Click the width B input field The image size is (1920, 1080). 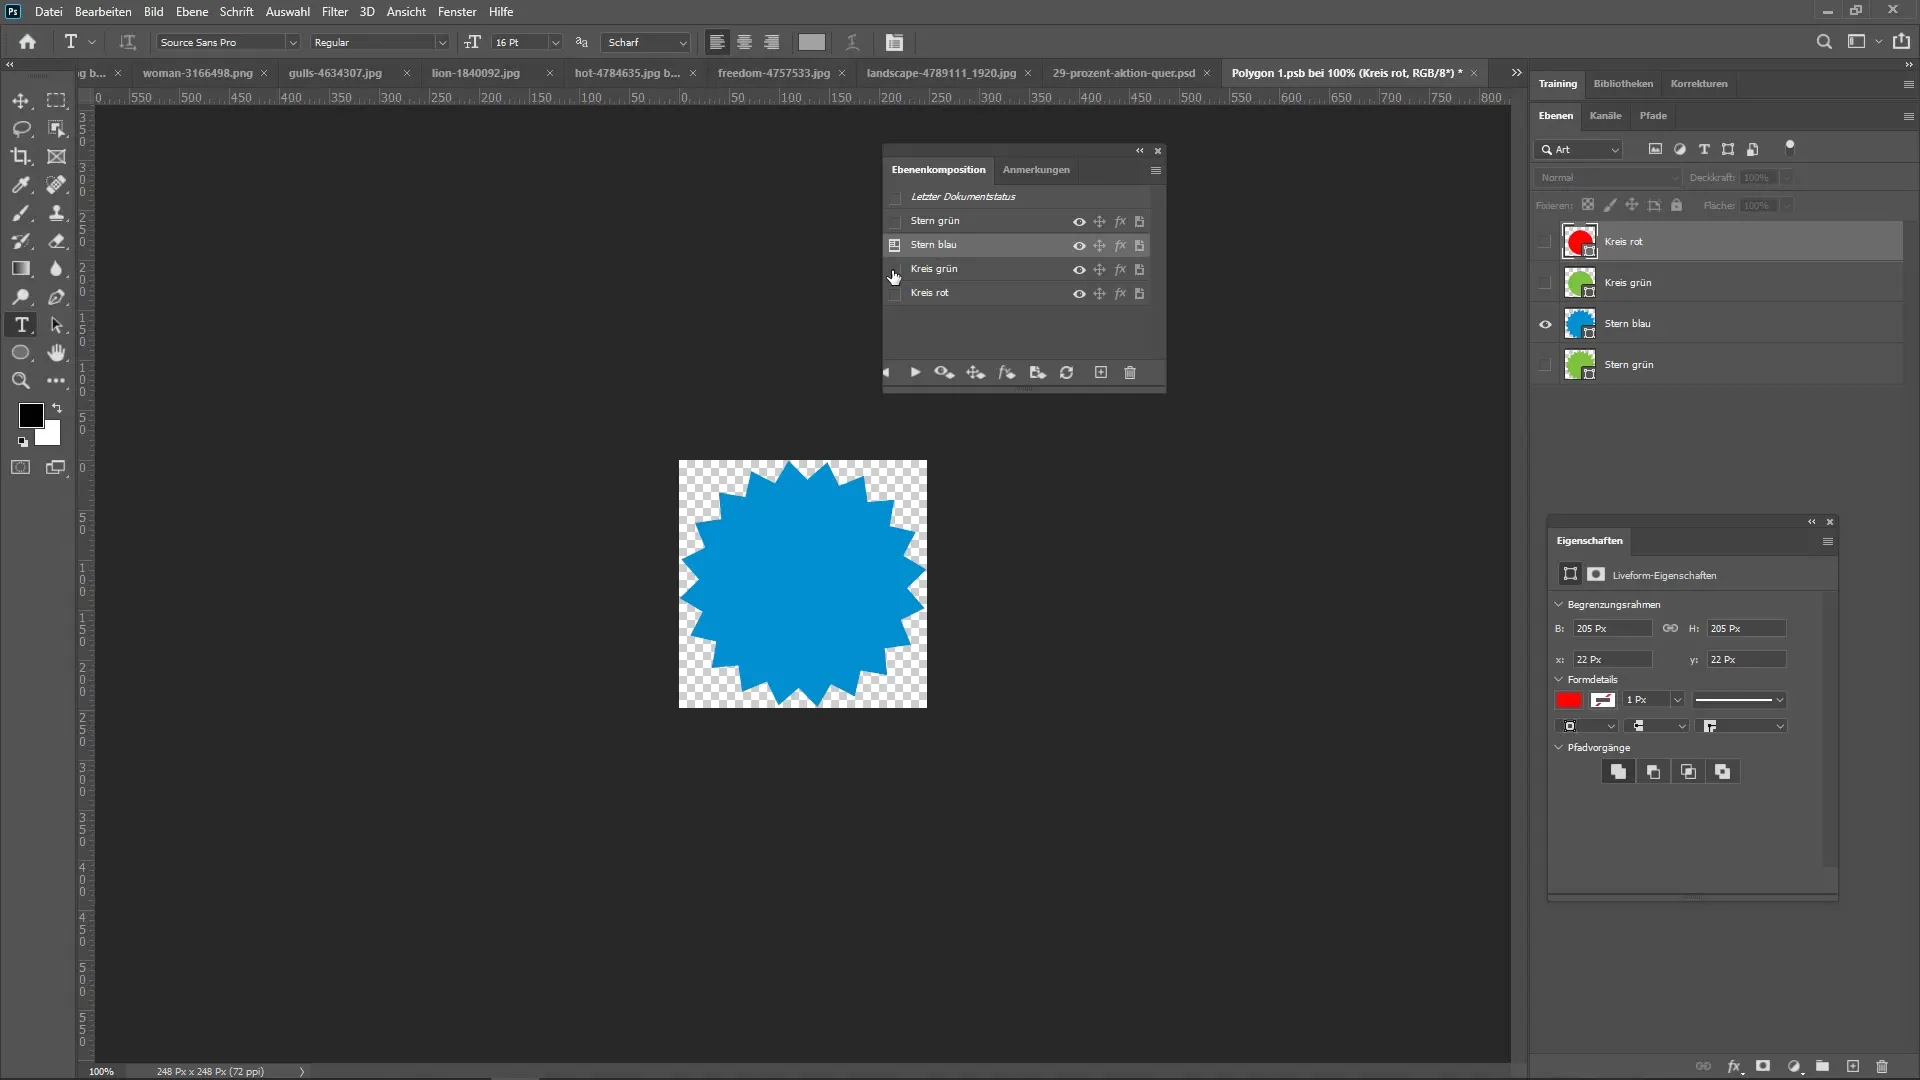click(x=1611, y=629)
